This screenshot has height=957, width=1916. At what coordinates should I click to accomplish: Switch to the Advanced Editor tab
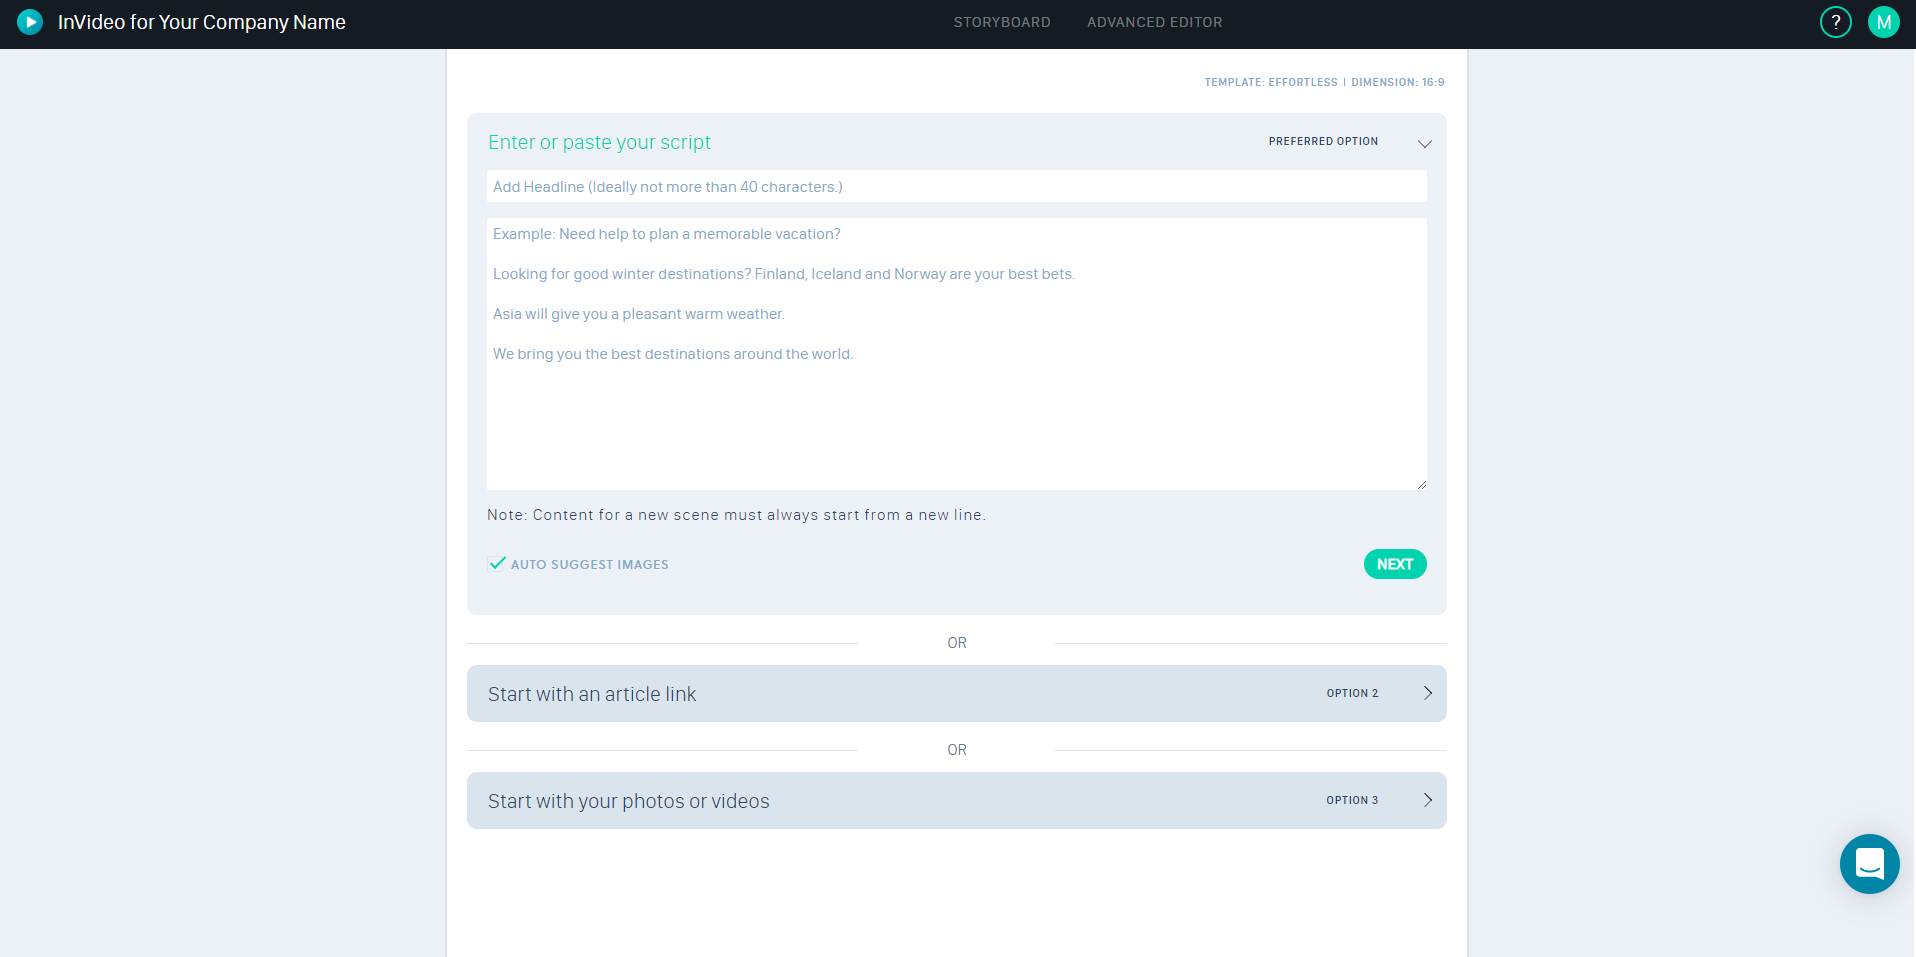point(1154,22)
